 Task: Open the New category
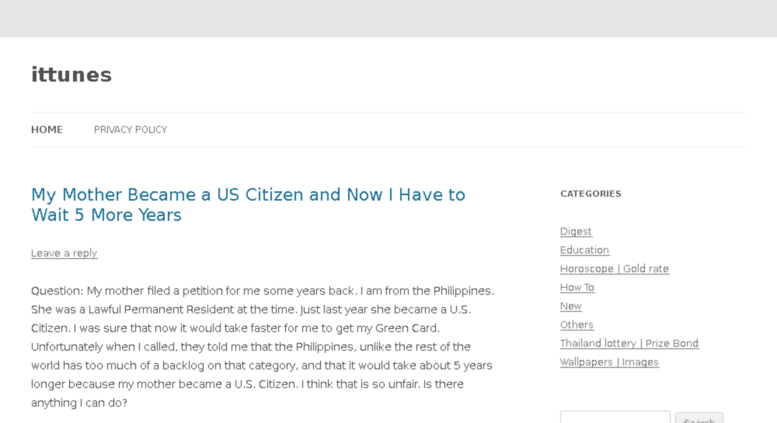(571, 306)
